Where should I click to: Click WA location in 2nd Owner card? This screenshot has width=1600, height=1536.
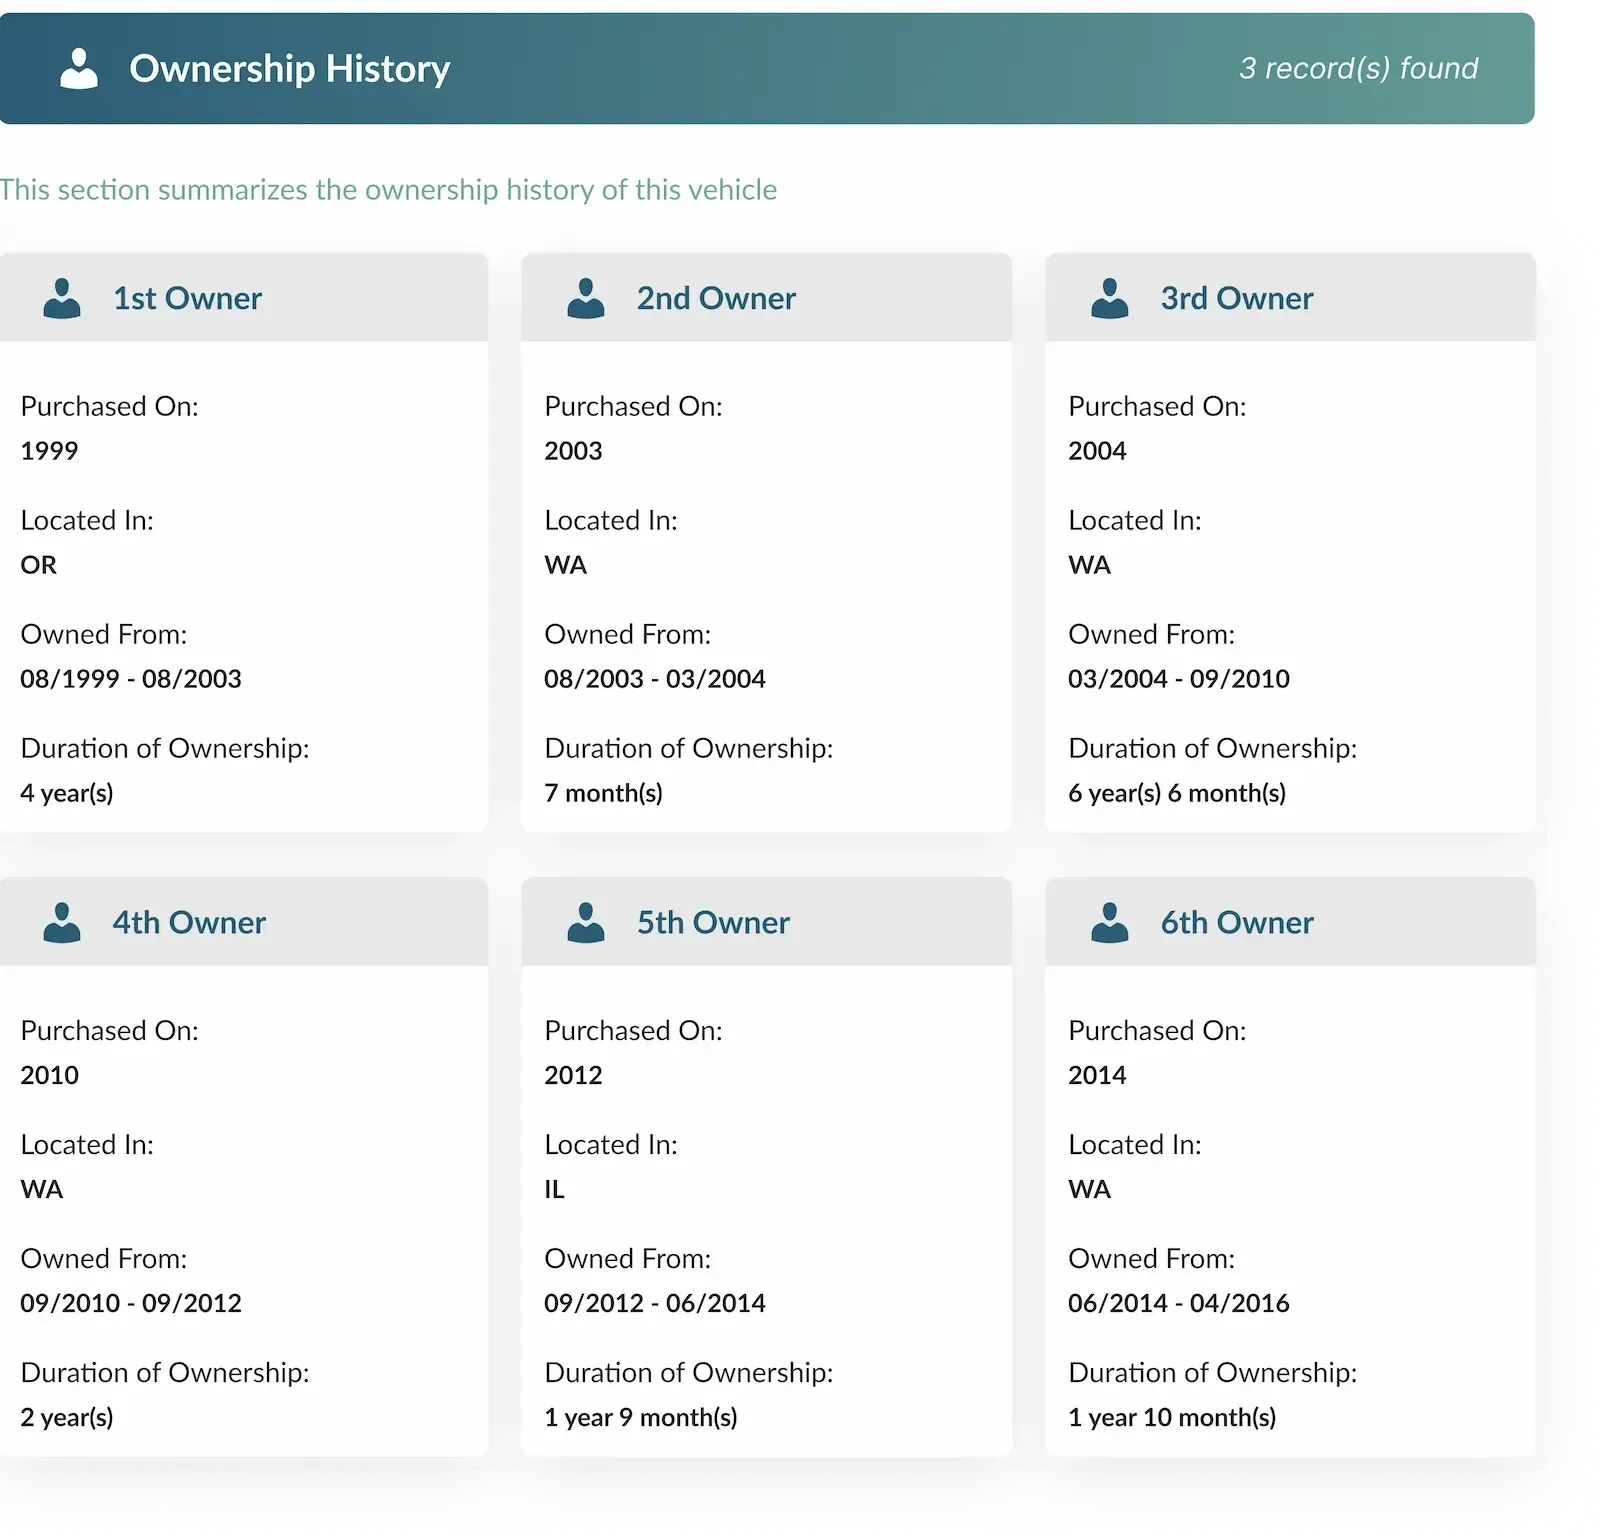pyautogui.click(x=566, y=565)
